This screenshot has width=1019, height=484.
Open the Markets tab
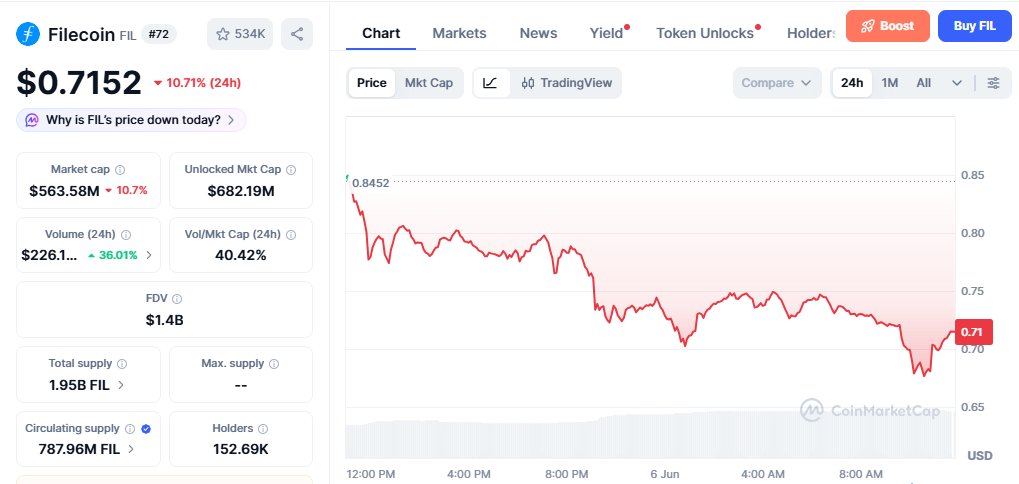459,33
